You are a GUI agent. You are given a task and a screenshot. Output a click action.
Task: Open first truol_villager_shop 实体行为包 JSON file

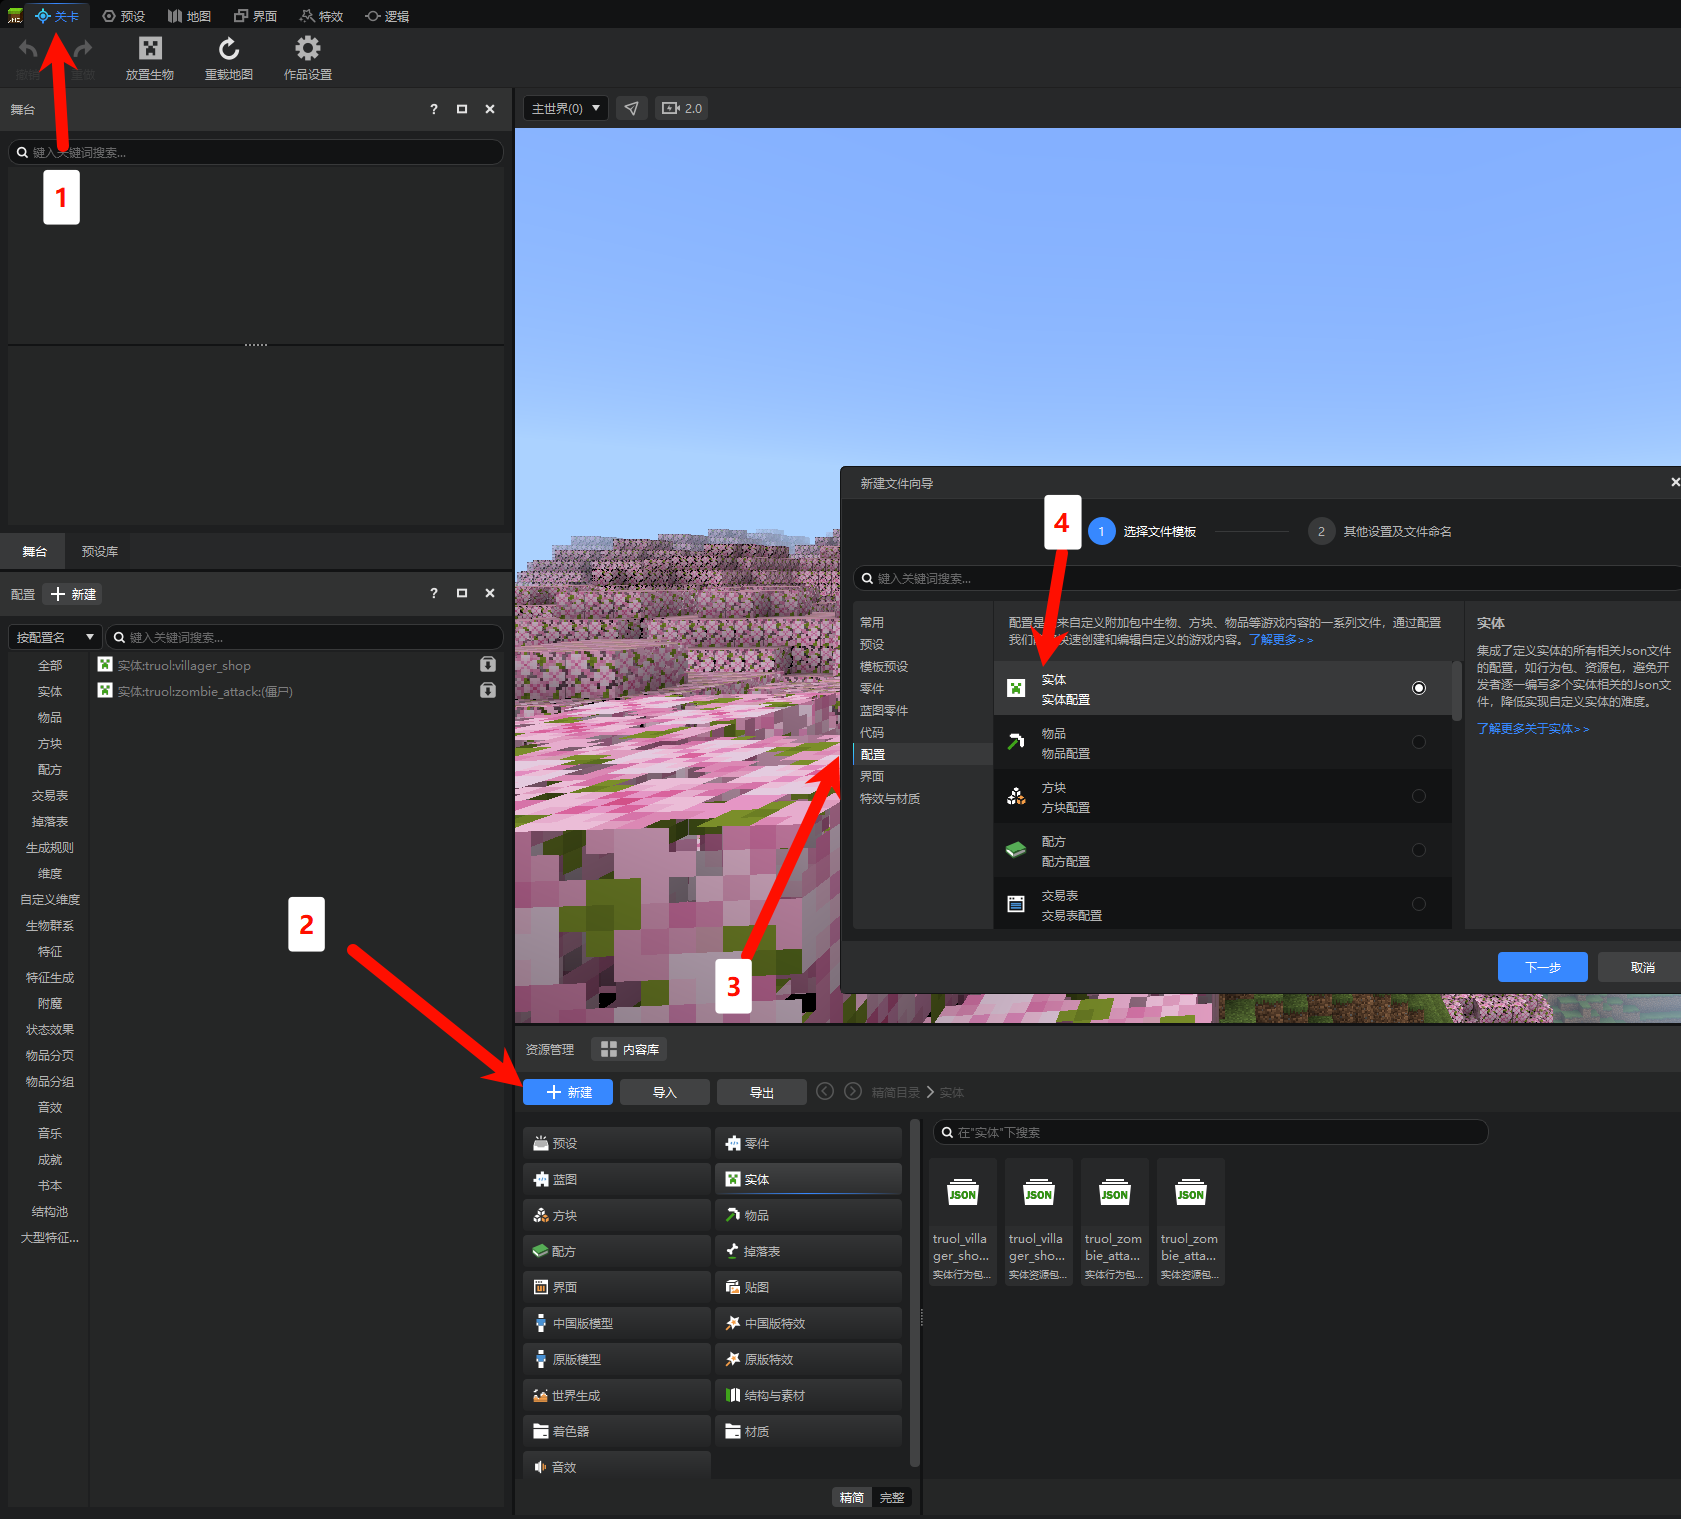[963, 1222]
